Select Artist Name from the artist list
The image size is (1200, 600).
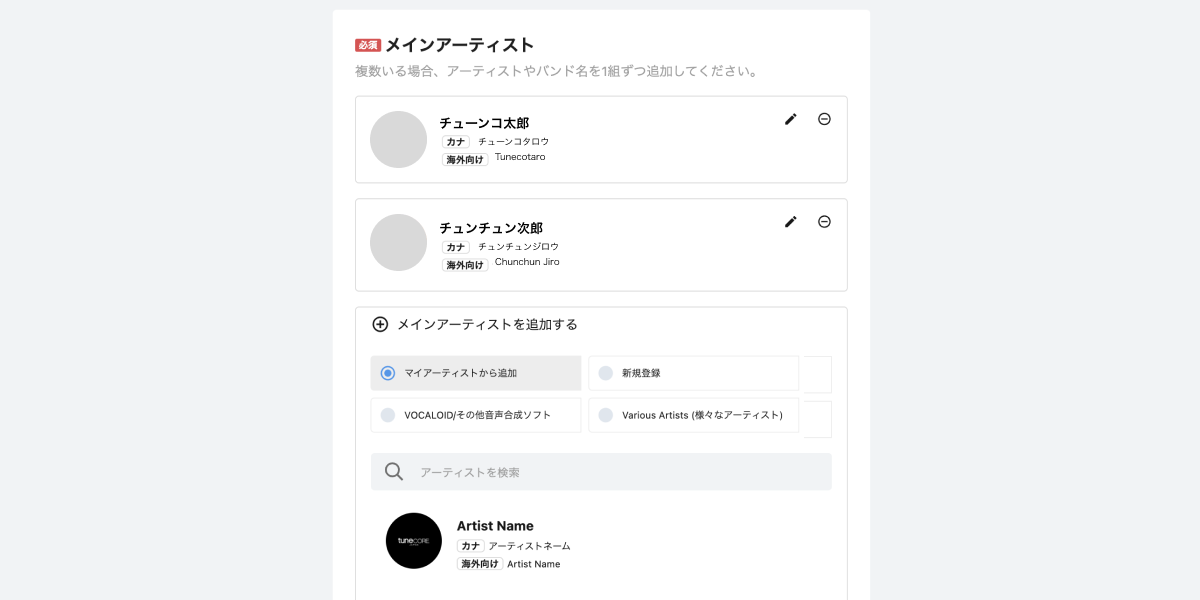(601, 542)
